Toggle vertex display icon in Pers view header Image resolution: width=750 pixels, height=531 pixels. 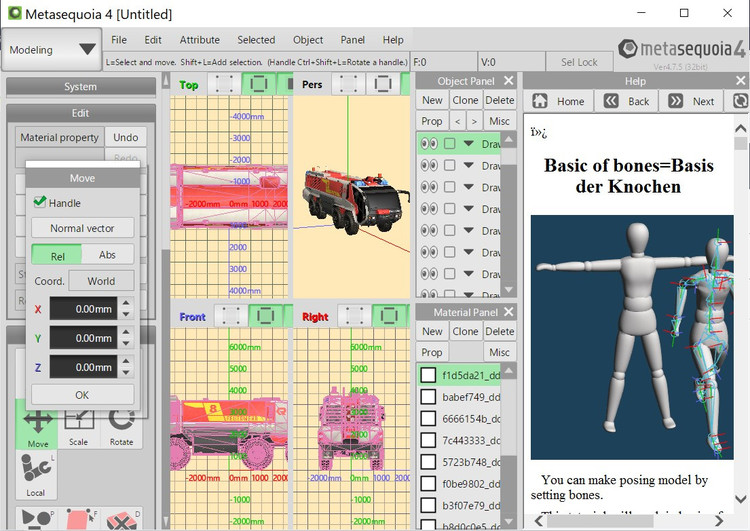(348, 84)
